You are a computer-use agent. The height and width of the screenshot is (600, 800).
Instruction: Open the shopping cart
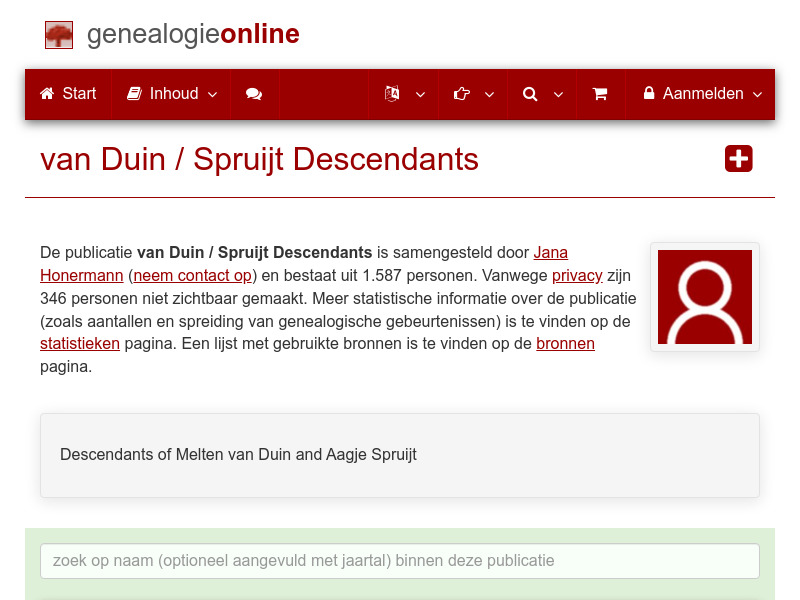600,93
